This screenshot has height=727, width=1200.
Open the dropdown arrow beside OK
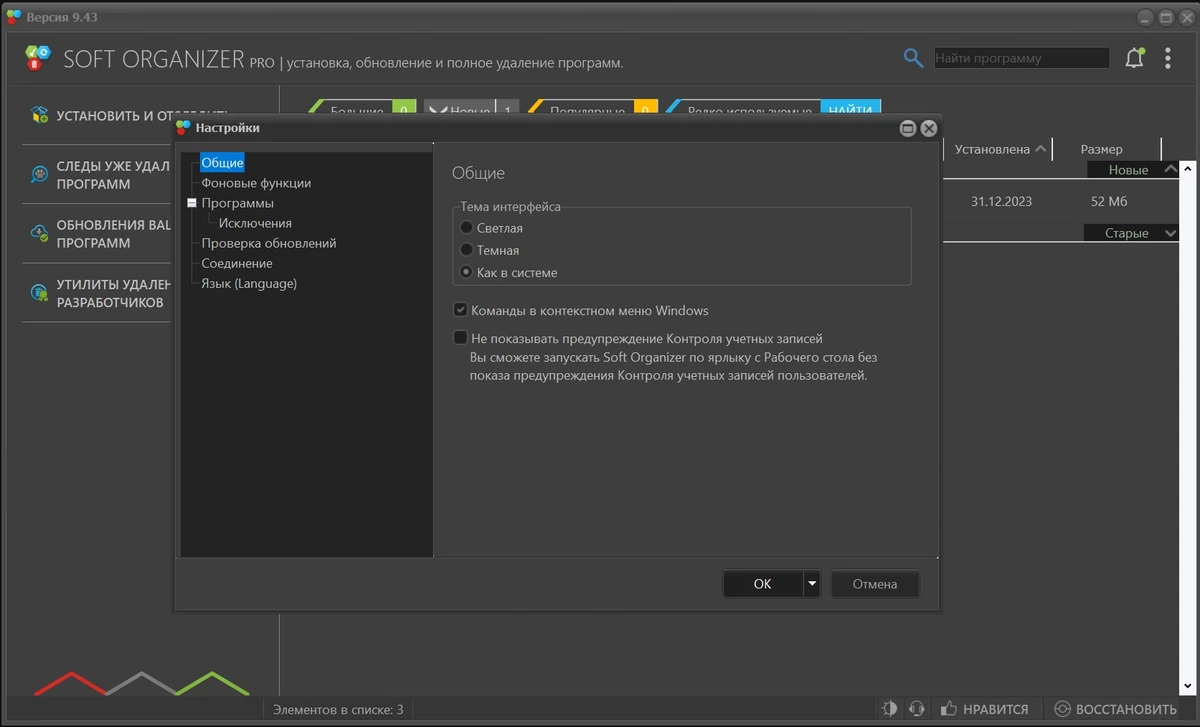tap(812, 584)
